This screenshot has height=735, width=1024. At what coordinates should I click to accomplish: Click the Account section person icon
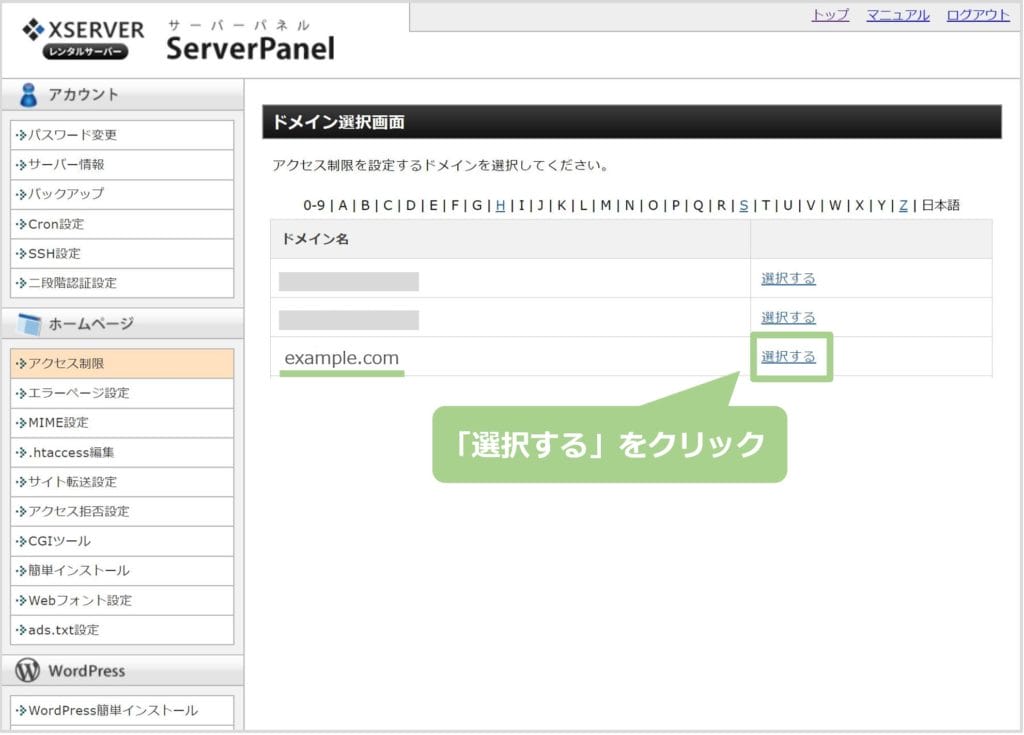(29, 95)
